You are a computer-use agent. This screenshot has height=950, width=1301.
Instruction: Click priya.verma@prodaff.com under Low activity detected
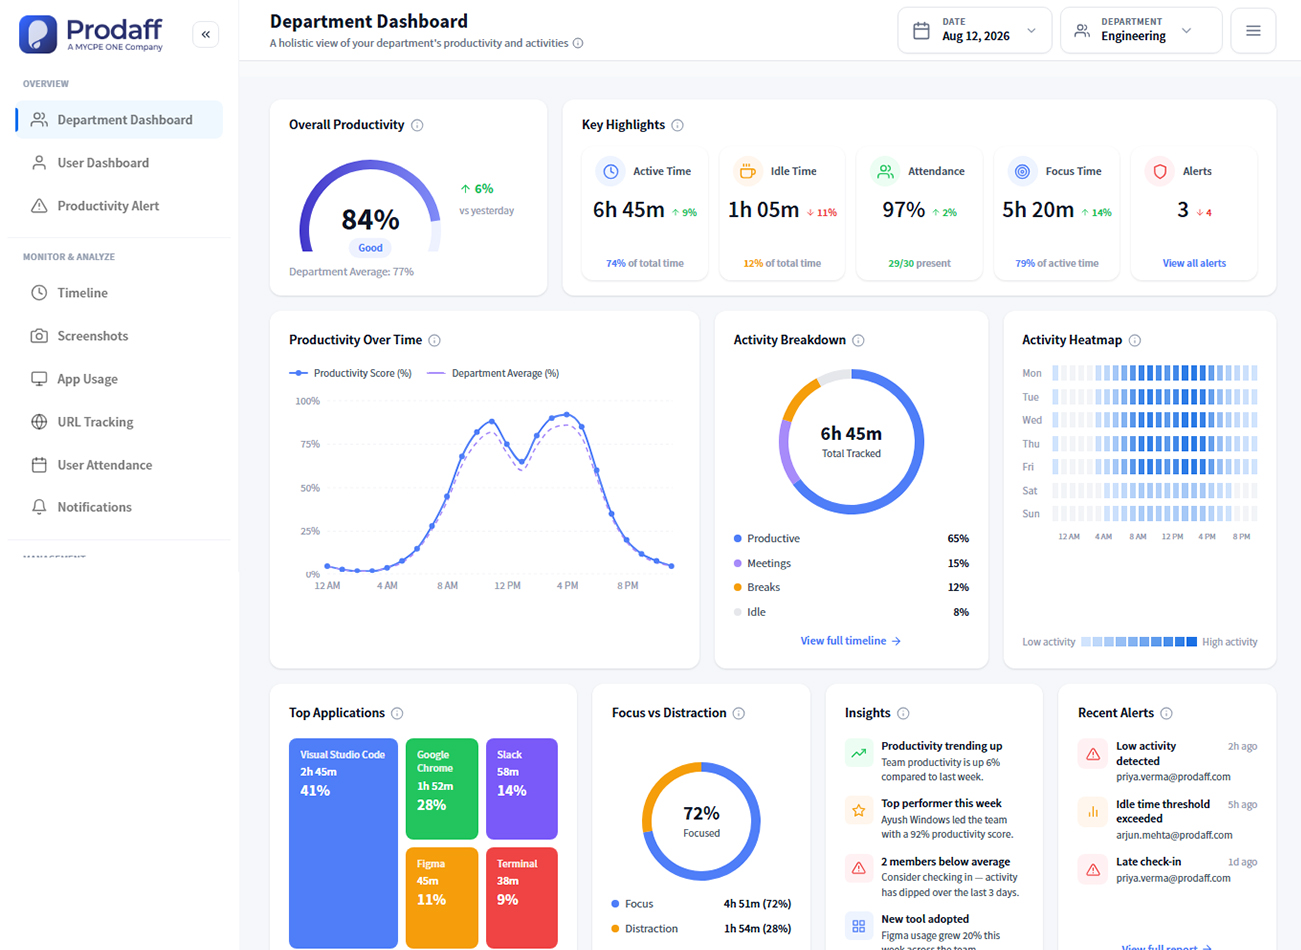pyautogui.click(x=1173, y=777)
